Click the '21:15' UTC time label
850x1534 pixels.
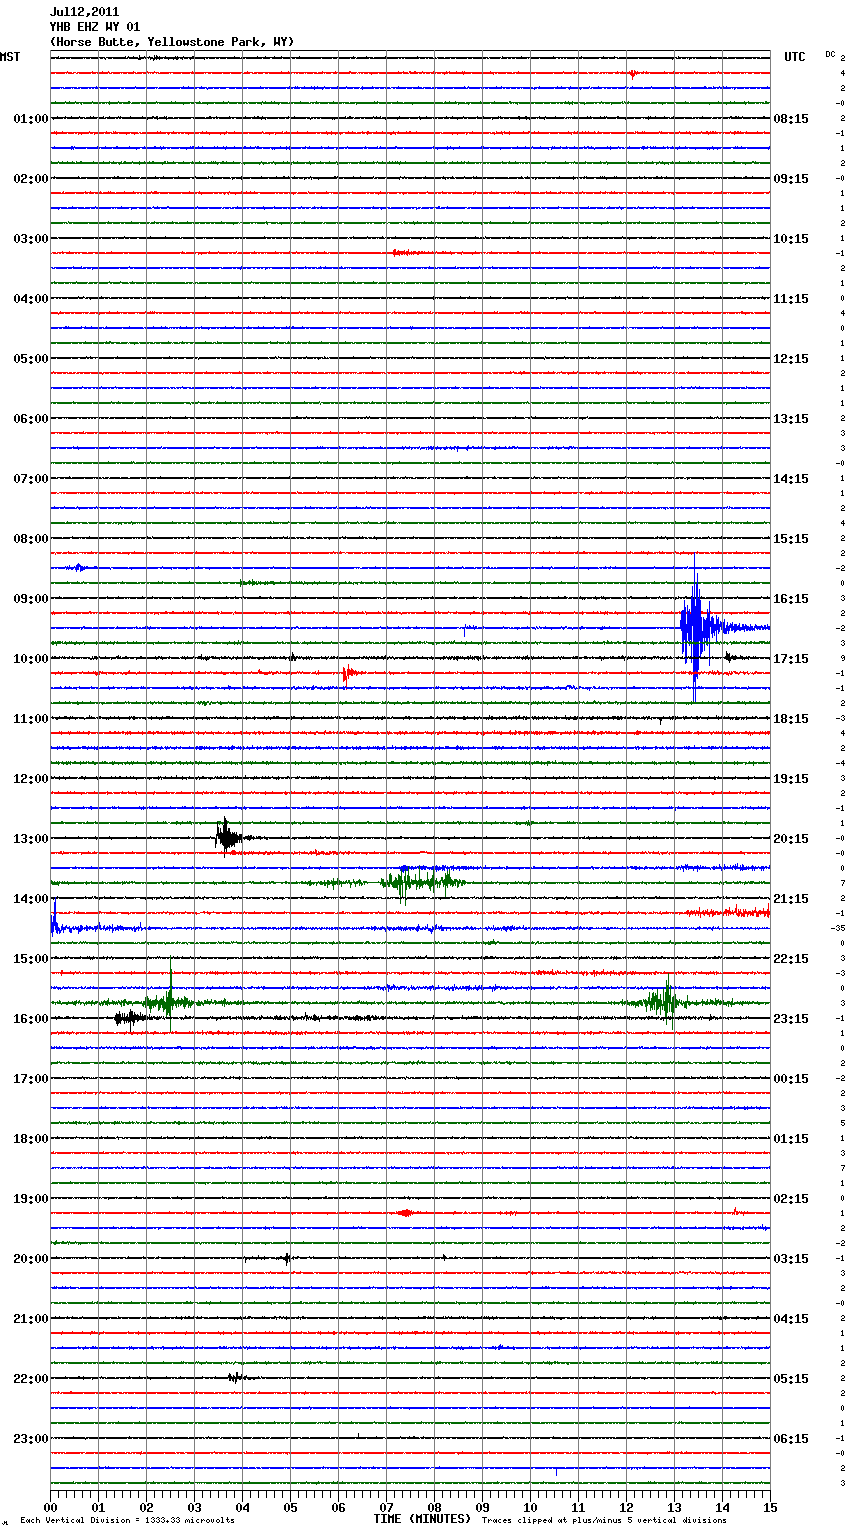click(791, 899)
